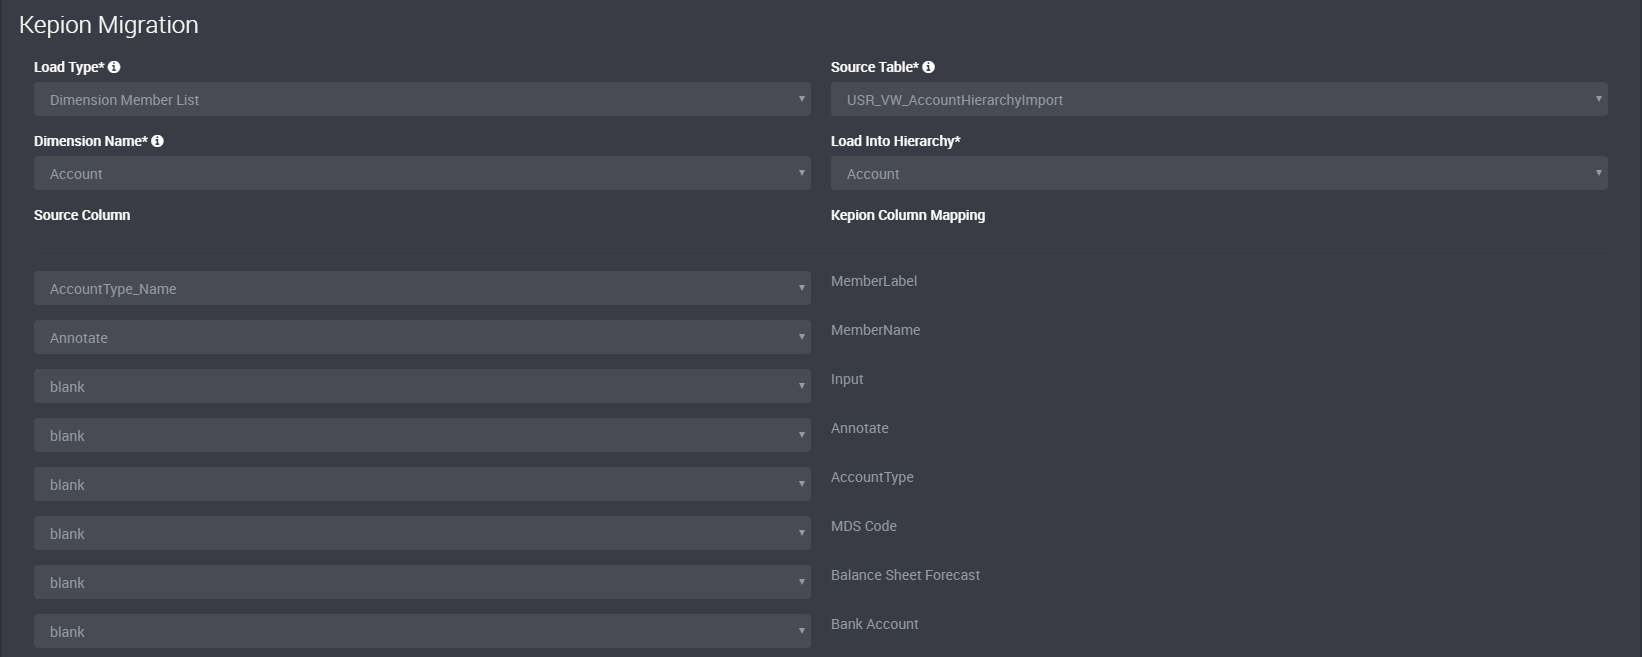This screenshot has width=1642, height=657.
Task: Click the Annotate mapping label
Action: [860, 428]
